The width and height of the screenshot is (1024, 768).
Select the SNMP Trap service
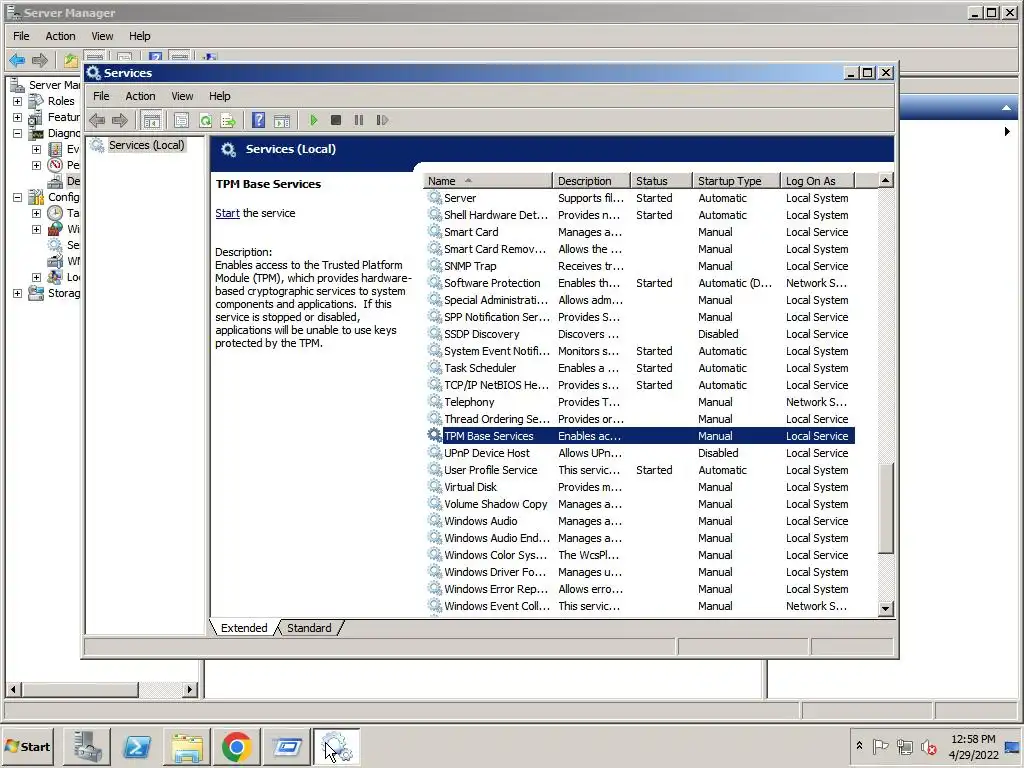coord(640,266)
